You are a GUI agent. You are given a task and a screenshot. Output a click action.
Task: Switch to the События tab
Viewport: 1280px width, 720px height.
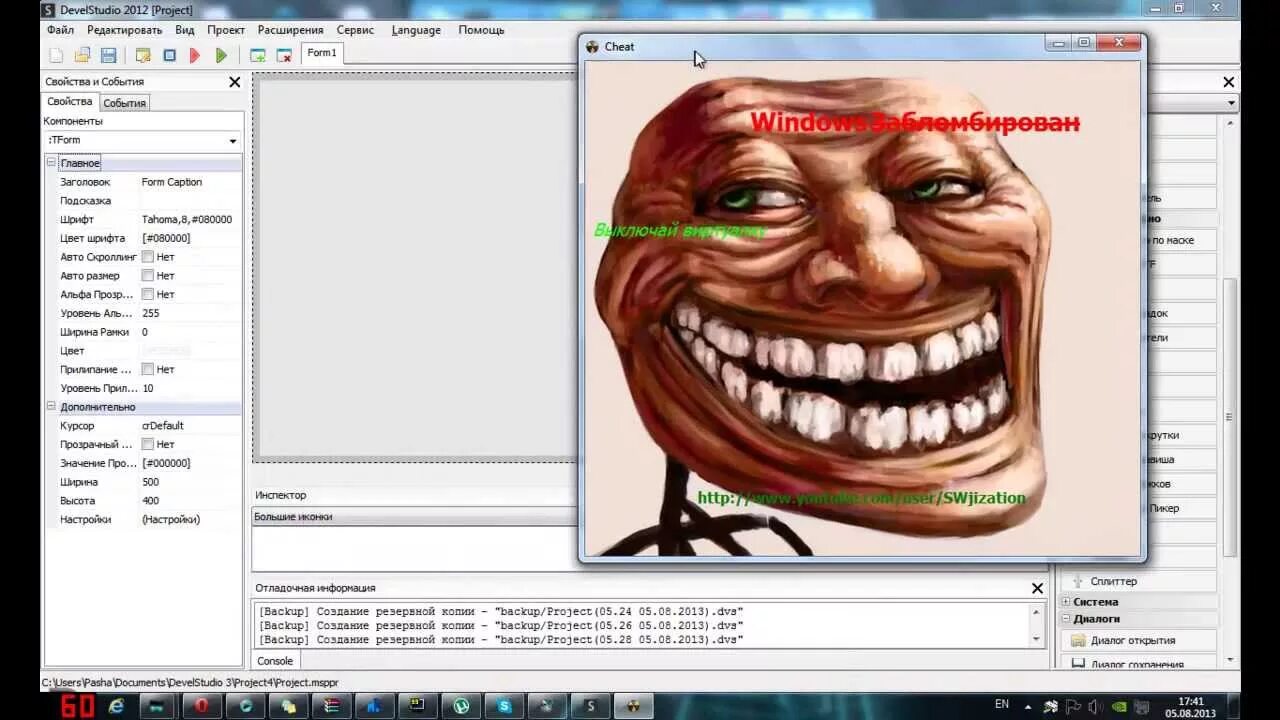click(125, 103)
